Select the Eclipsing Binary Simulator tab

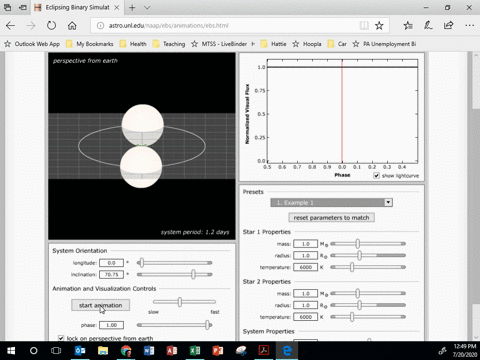[x=77, y=7]
